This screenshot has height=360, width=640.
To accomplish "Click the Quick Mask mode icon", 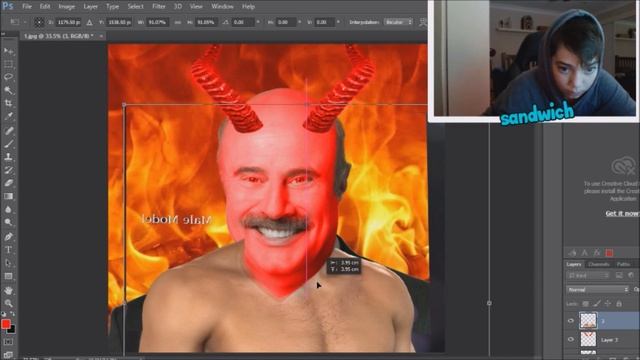I will (x=8, y=342).
